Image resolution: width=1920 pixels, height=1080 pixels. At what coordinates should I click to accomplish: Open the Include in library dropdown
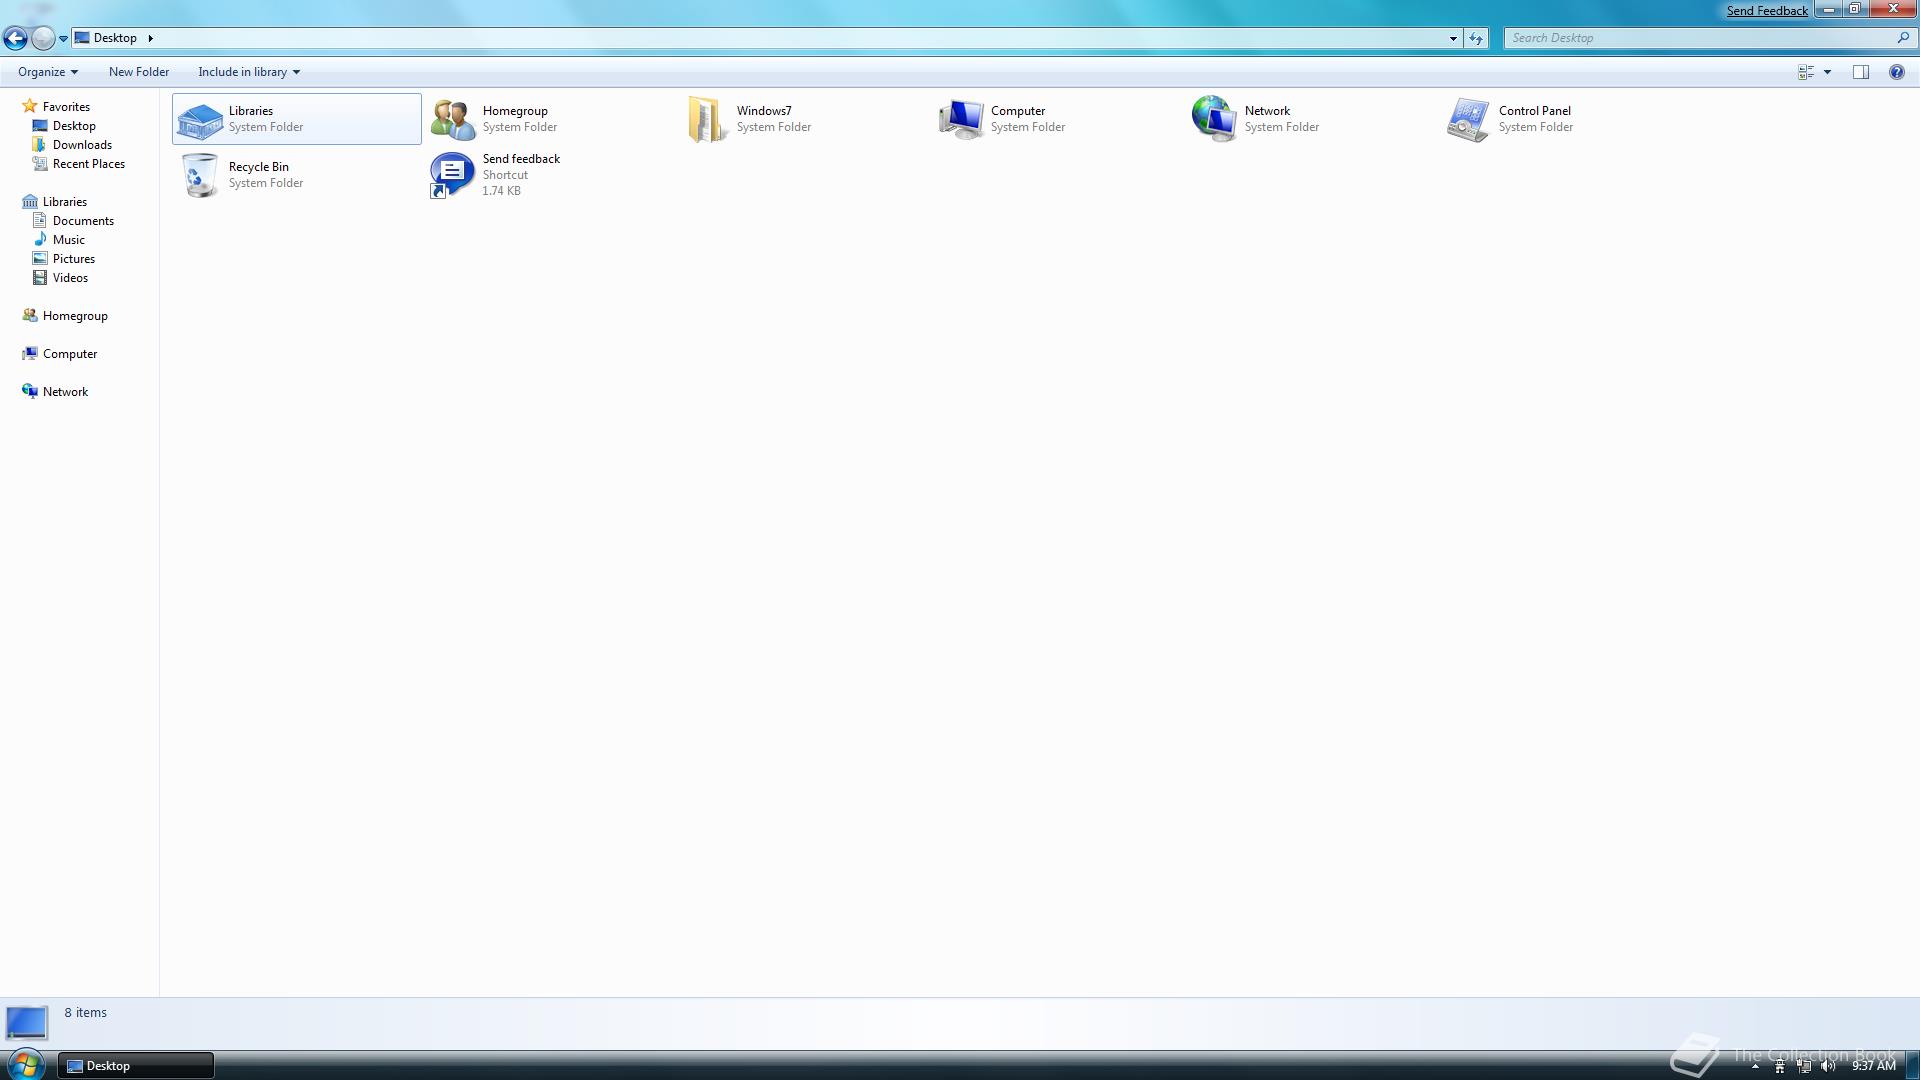(249, 72)
